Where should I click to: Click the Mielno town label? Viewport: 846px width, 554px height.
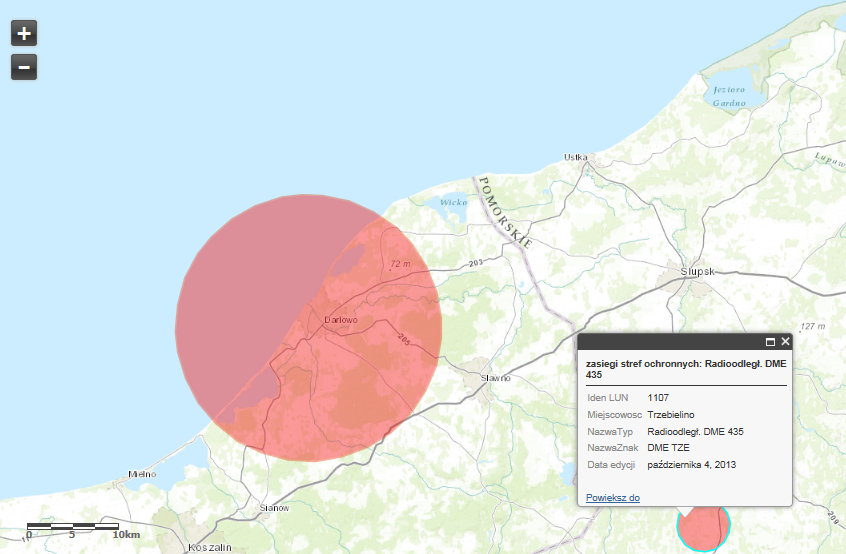click(x=142, y=474)
